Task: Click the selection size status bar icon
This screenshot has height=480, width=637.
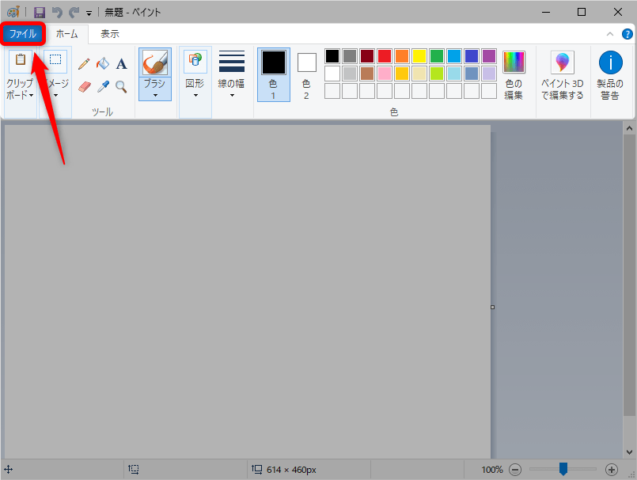Action: pyautogui.click(x=134, y=469)
